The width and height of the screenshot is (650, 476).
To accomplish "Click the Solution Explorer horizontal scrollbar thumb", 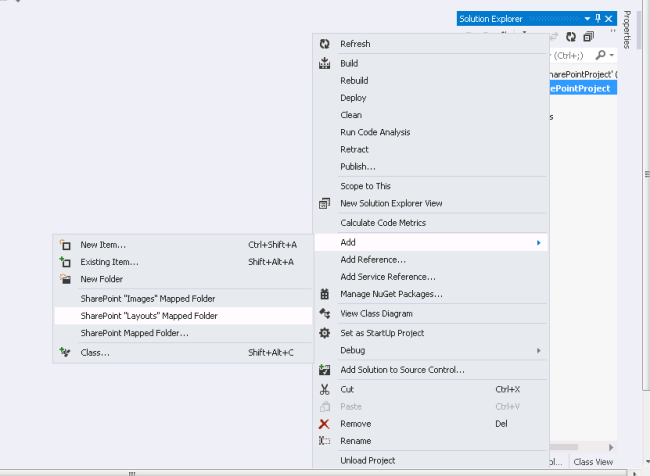I will (x=564, y=447).
